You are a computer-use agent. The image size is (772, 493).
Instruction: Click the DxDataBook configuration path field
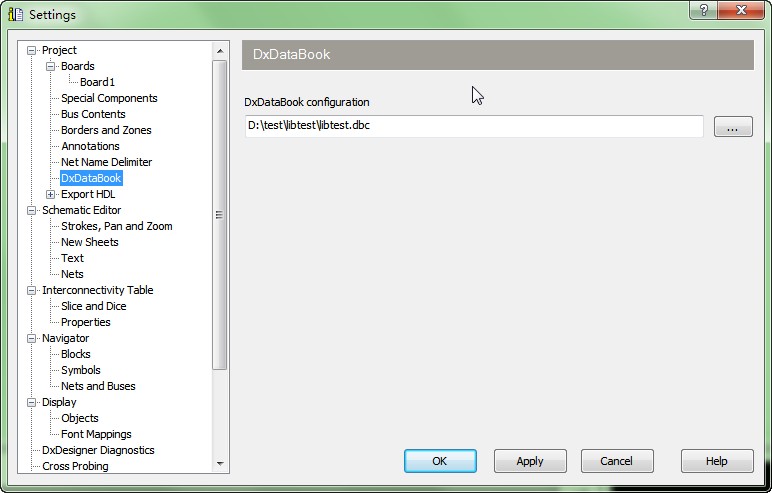tap(474, 126)
